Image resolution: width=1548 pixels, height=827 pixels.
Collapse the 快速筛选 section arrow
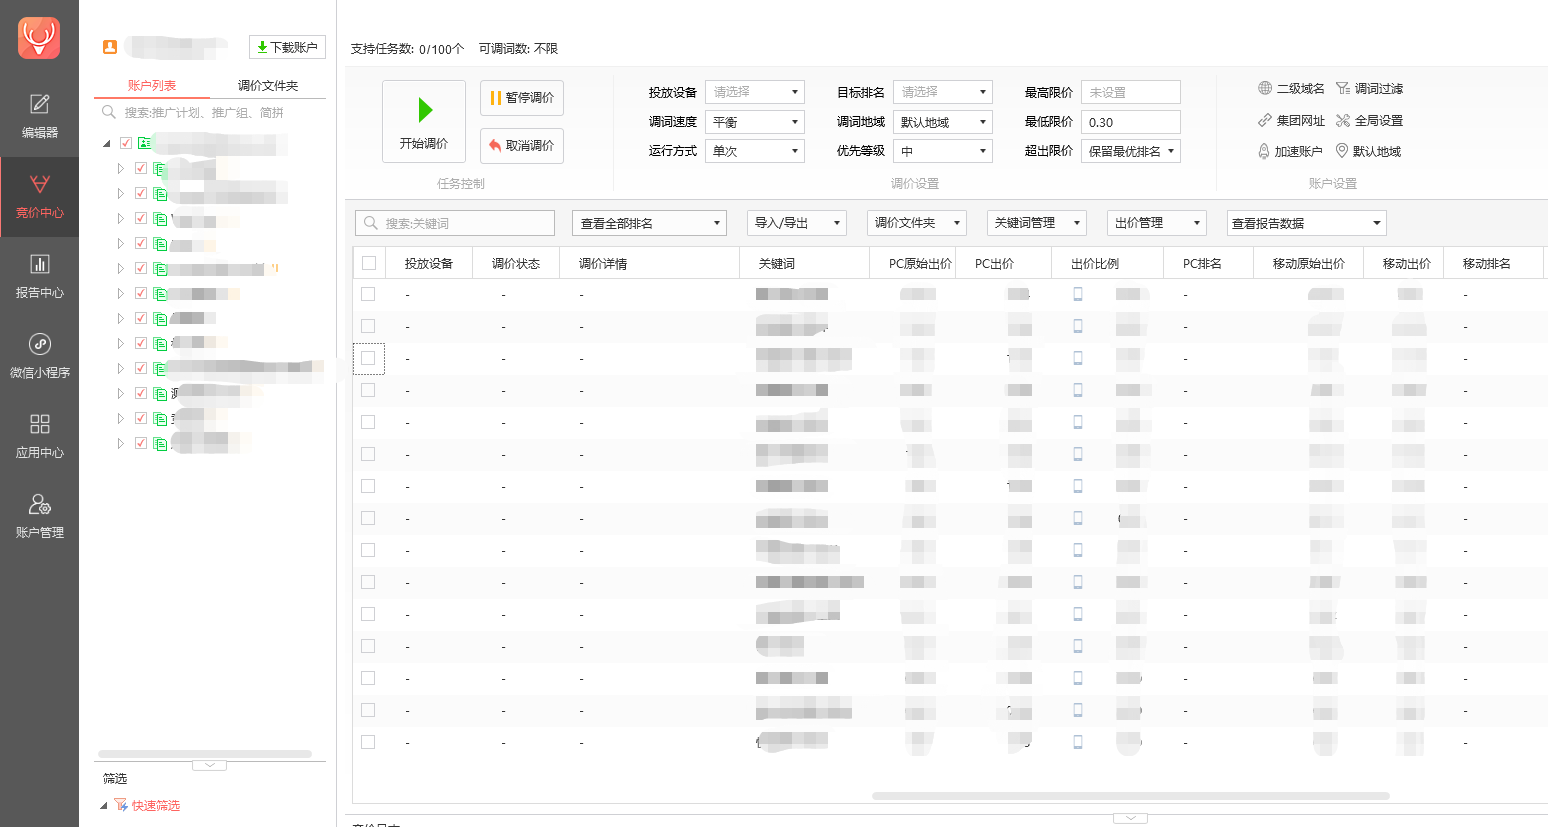pos(104,805)
